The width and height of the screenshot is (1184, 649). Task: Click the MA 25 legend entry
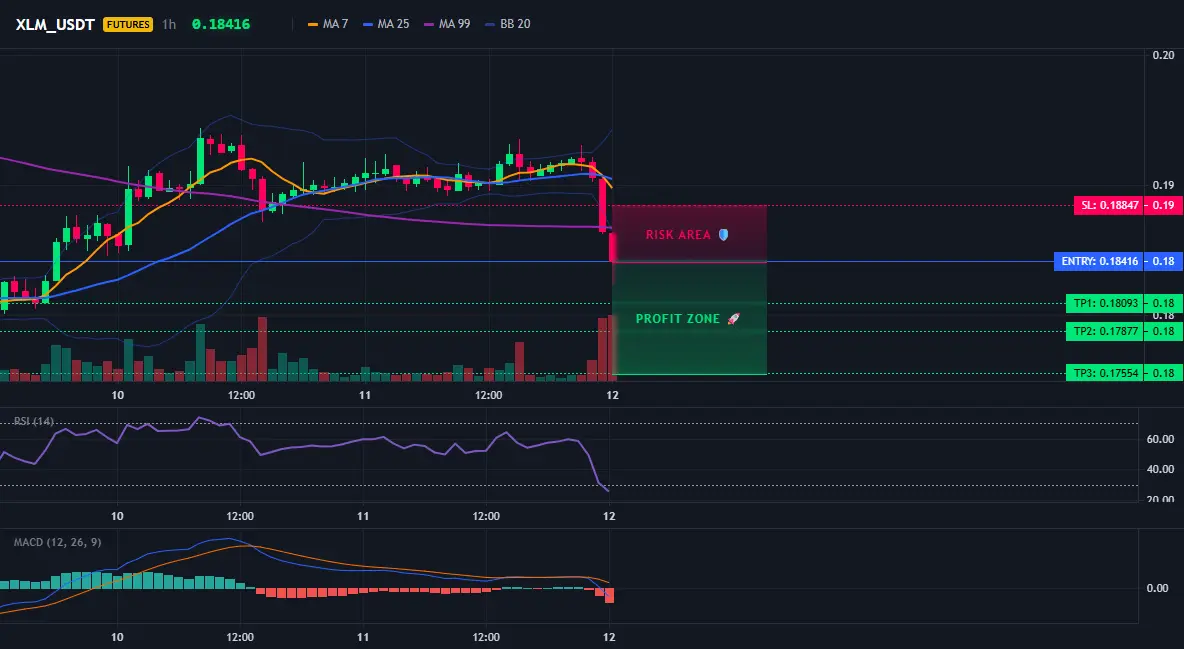click(x=386, y=24)
